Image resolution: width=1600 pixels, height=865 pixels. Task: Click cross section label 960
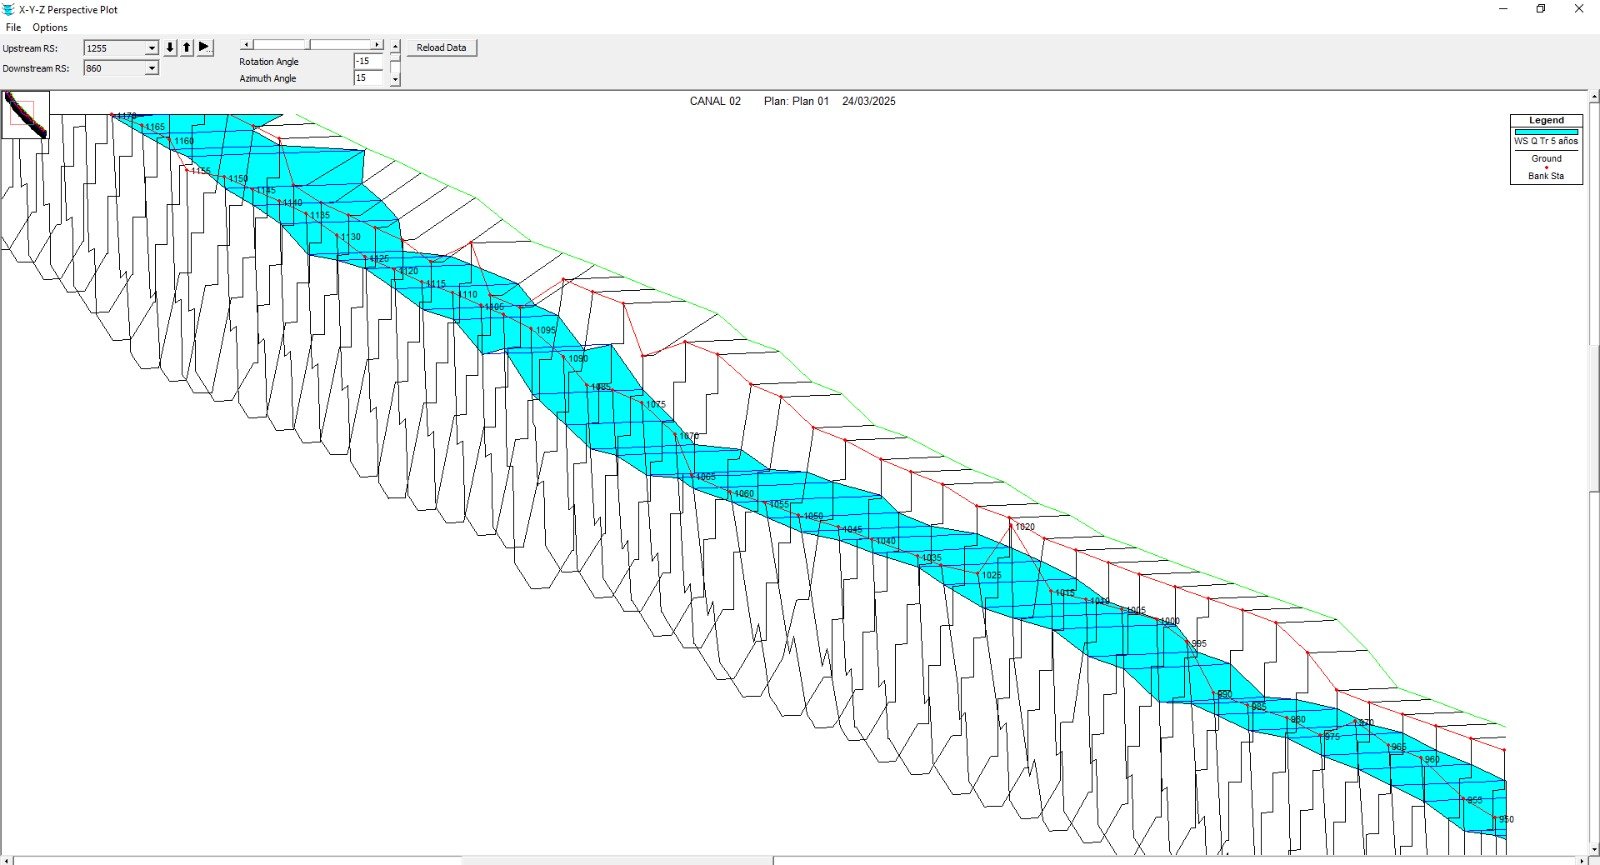1431,759
